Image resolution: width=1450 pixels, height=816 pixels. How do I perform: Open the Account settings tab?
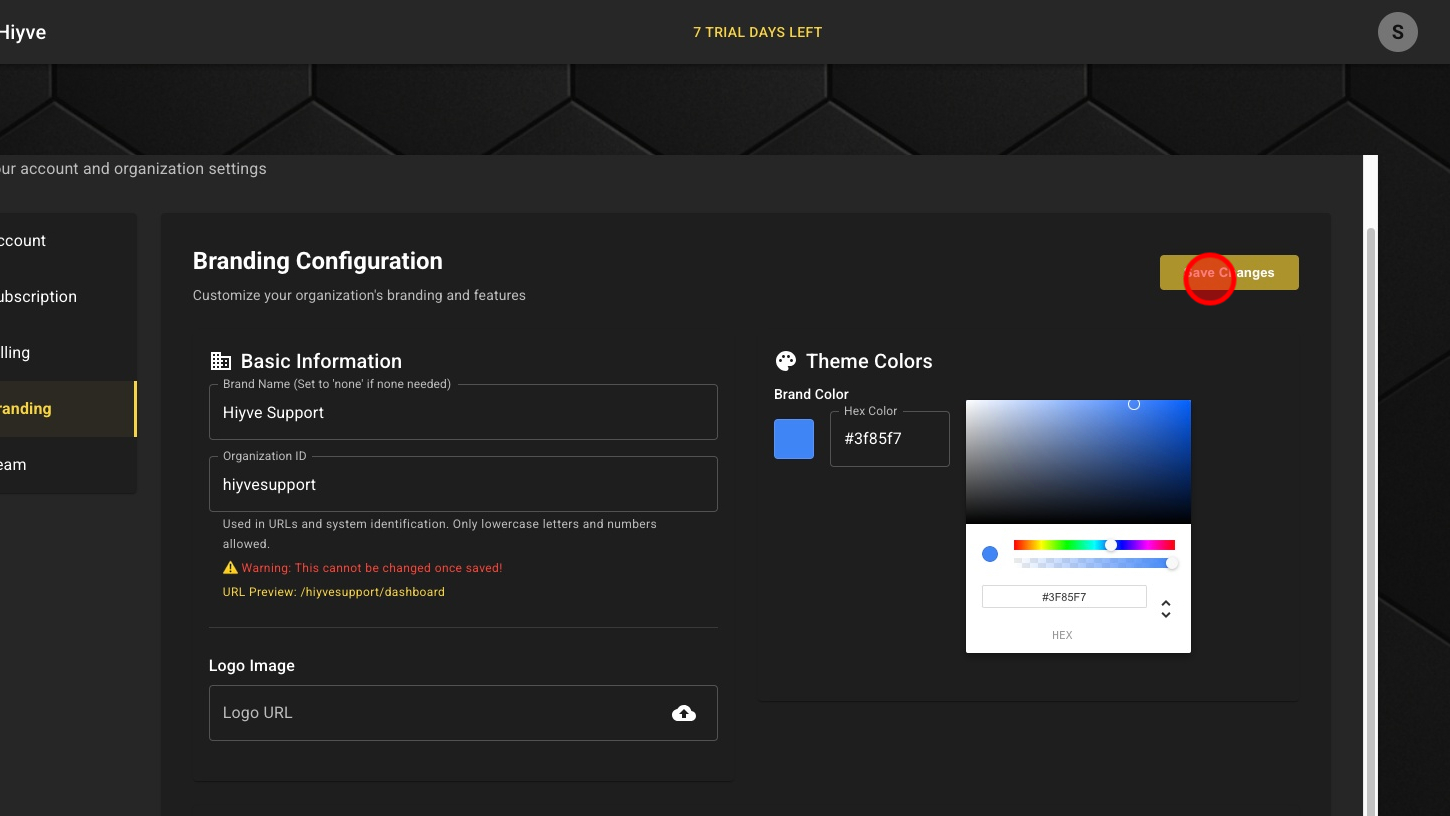point(24,241)
